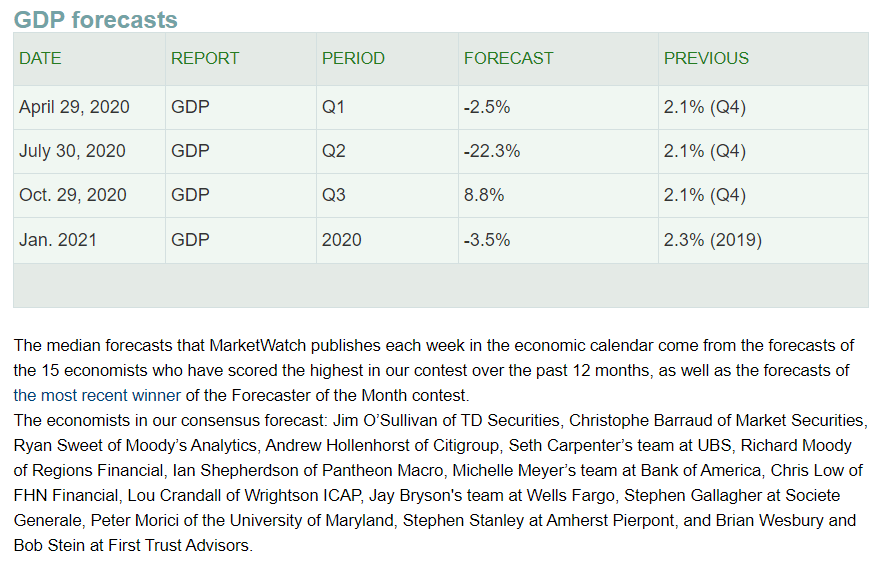Screen dimensions: 871x563
Task: Click the -2.5% Q1 forecast cell
Action: coord(558,107)
